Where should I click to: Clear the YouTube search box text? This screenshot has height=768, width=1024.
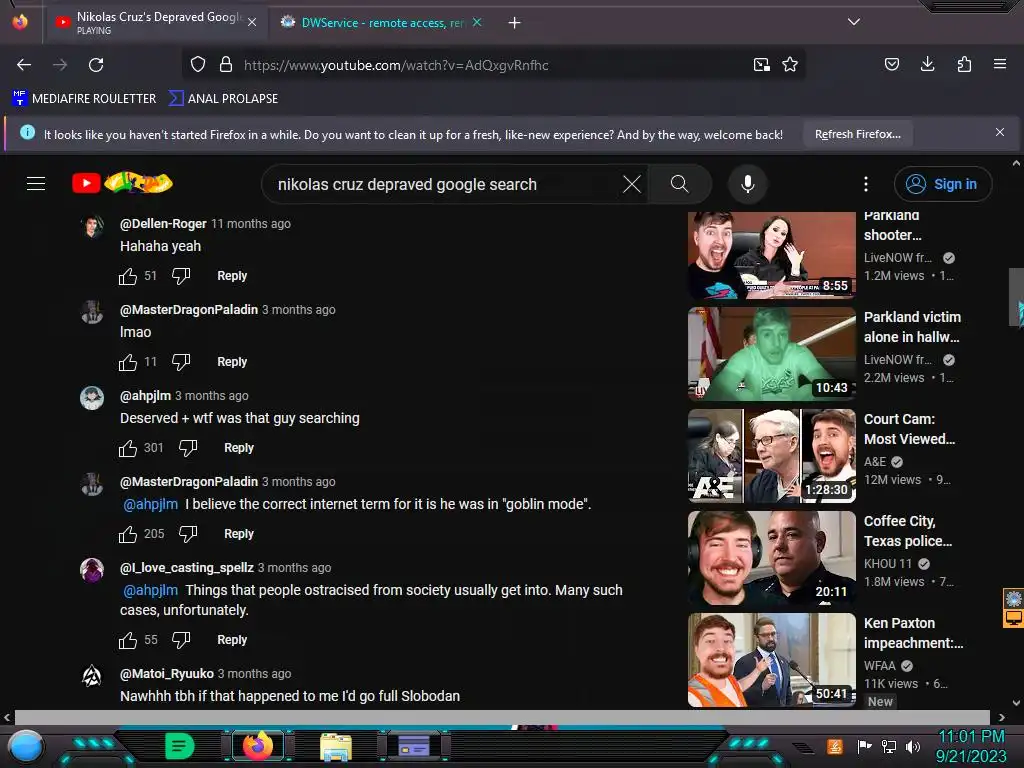(632, 184)
